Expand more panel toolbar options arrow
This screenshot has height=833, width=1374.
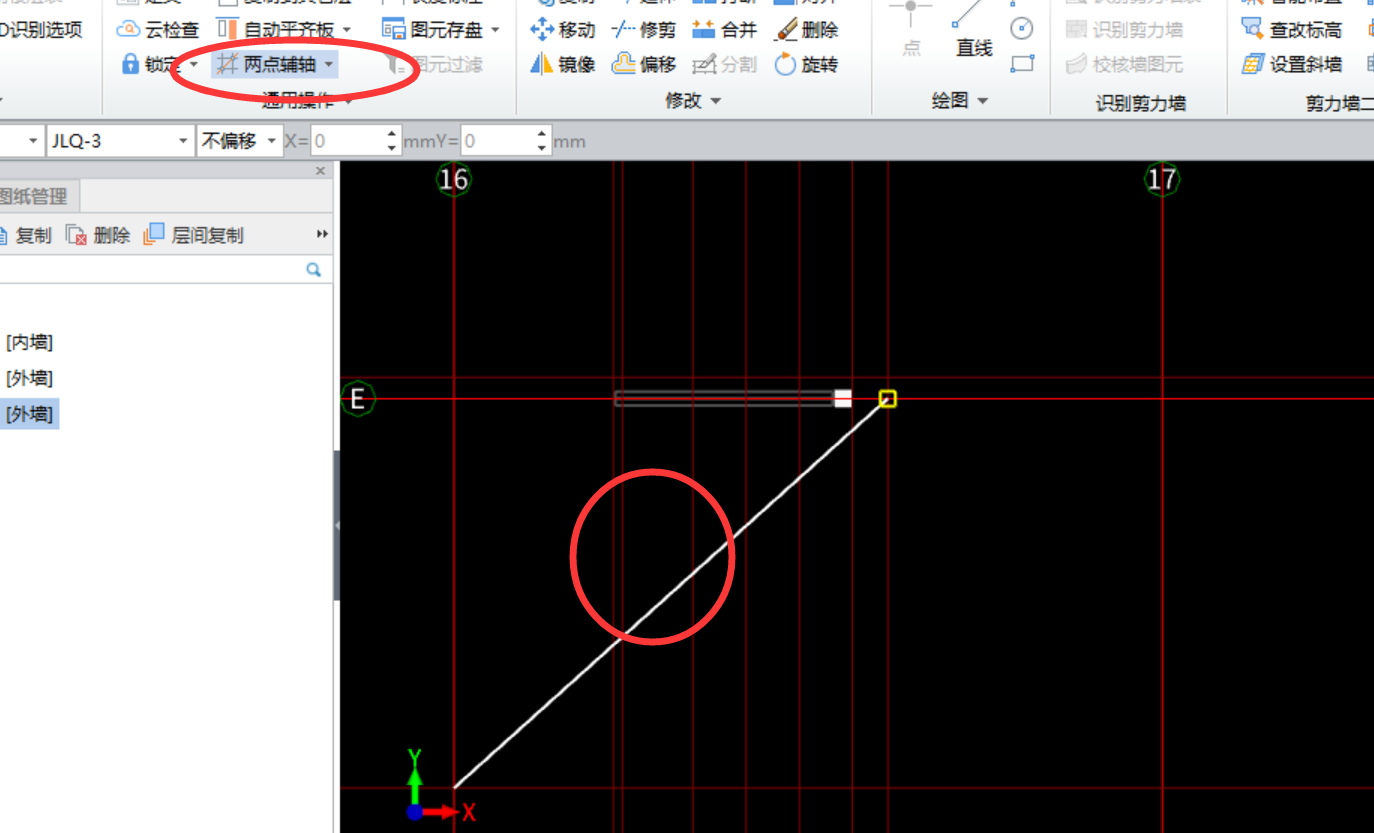(x=322, y=235)
